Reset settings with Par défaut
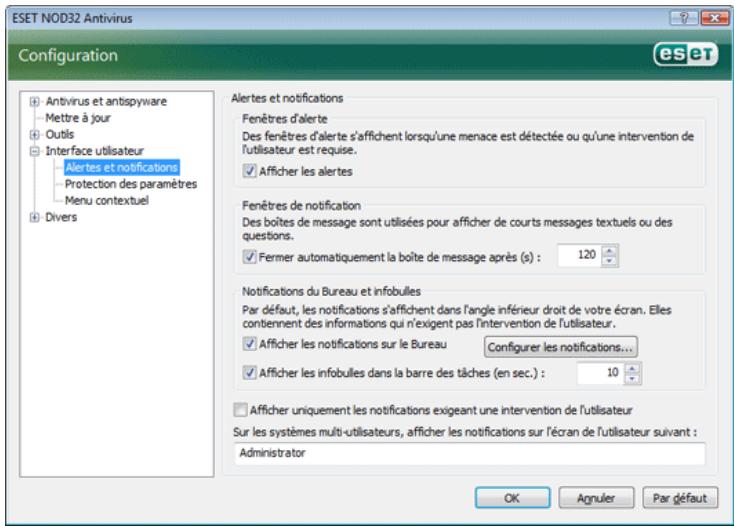 click(680, 498)
